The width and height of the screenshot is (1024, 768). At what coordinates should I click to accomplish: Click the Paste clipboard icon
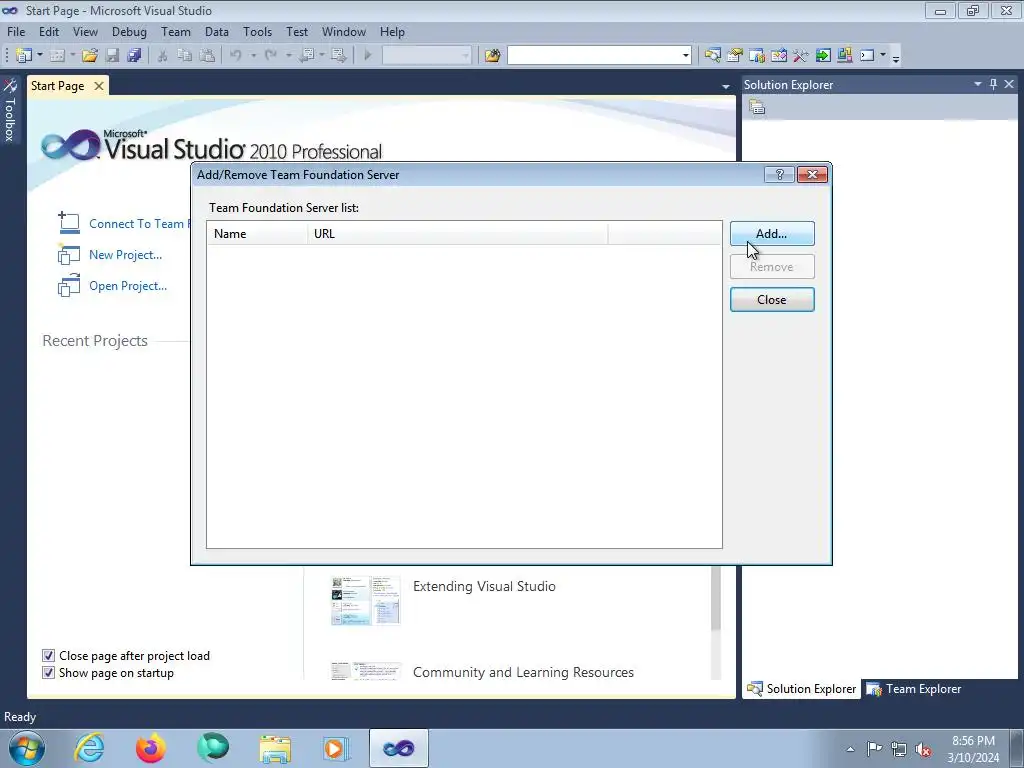pos(207,56)
